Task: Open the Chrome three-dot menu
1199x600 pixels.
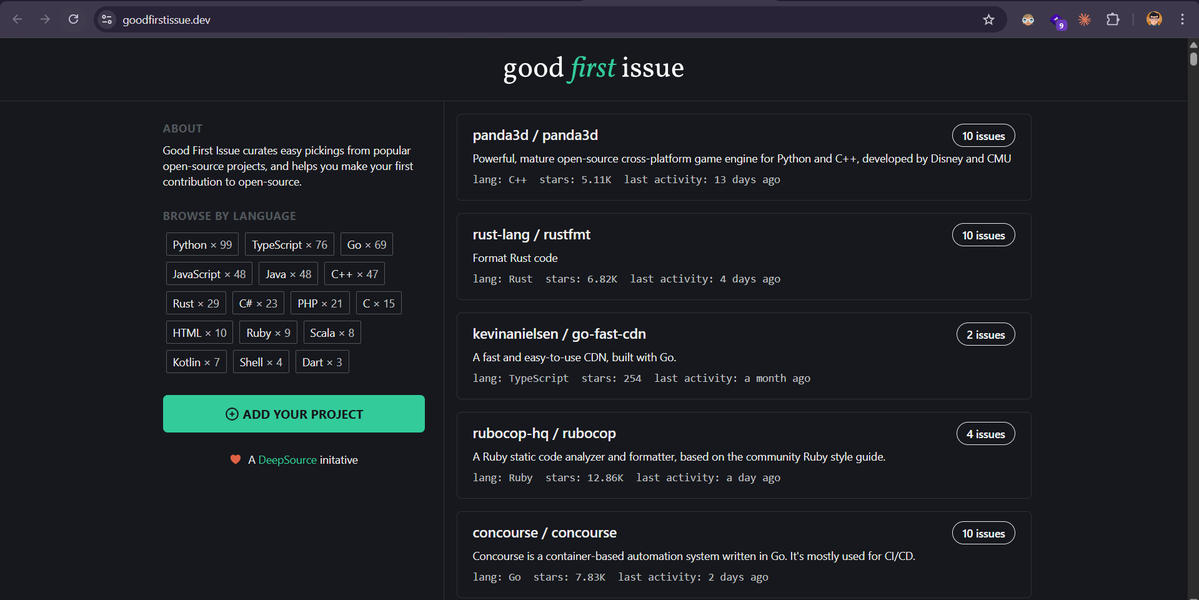Action: coord(1182,20)
